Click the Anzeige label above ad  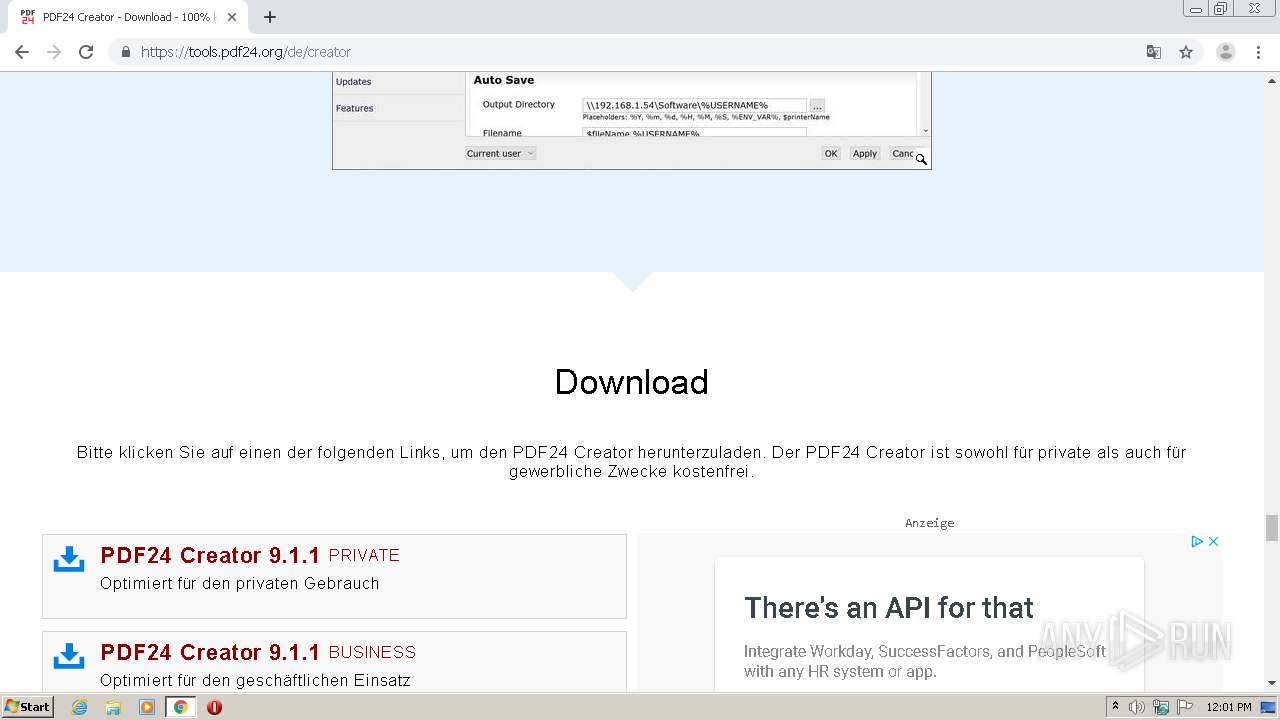pyautogui.click(x=930, y=523)
